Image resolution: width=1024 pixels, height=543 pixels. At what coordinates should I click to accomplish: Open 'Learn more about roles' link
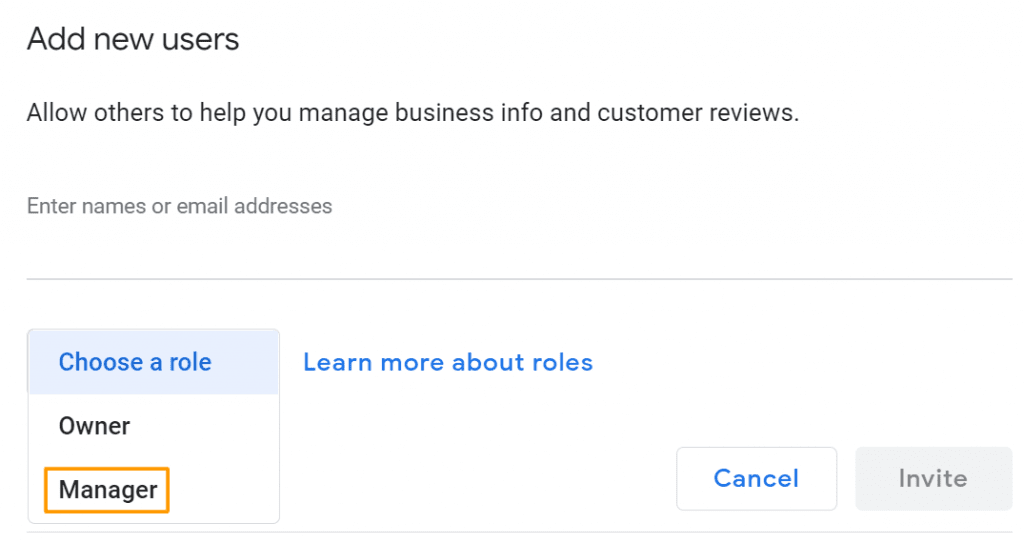pyautogui.click(x=448, y=362)
